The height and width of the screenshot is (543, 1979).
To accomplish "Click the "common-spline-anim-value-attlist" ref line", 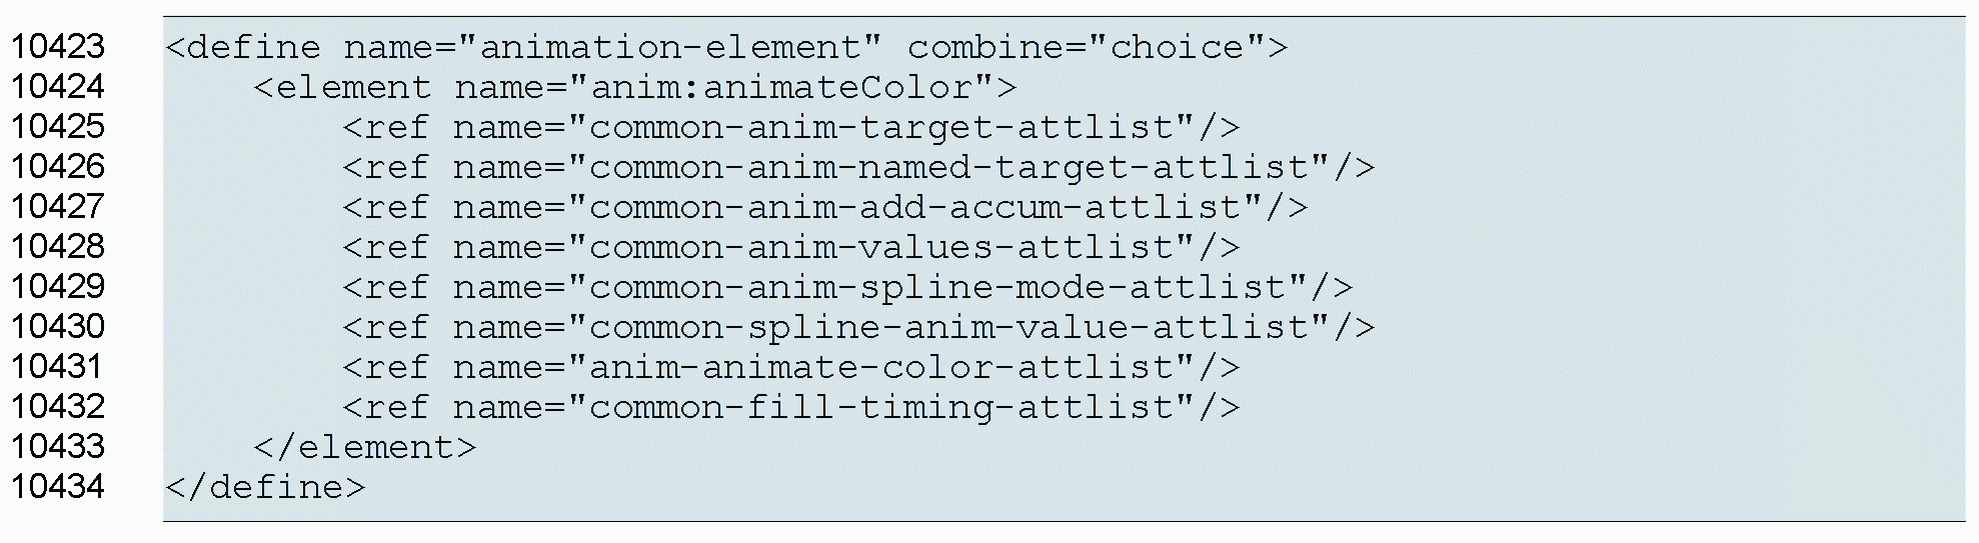I will pos(858,327).
